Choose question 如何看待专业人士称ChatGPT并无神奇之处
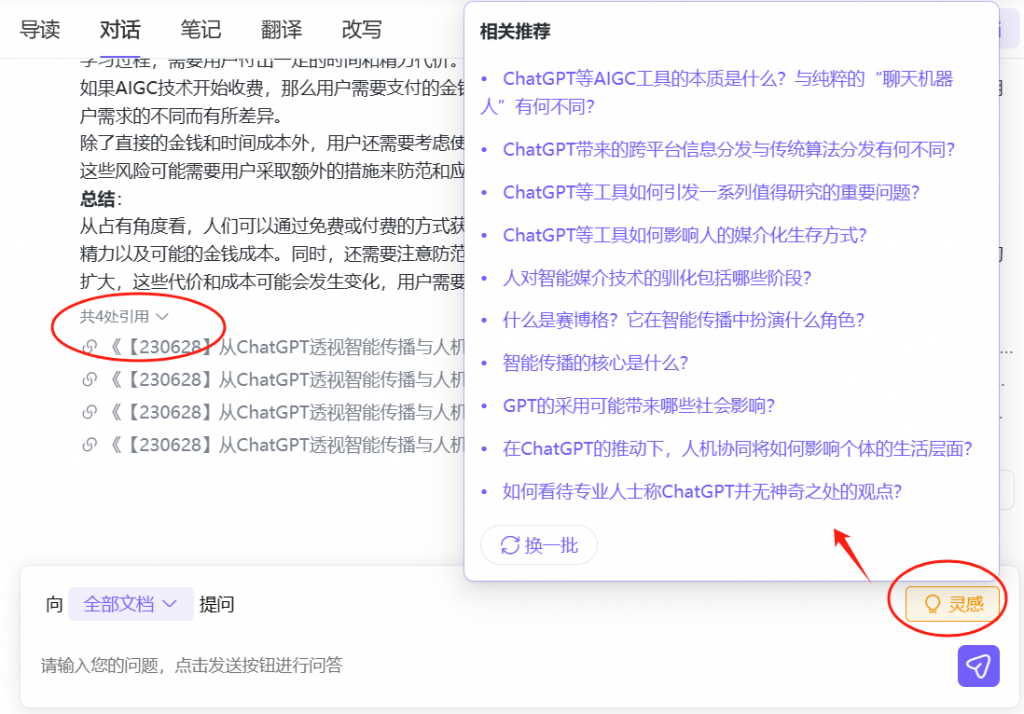Viewport: 1024px width, 714px height. click(701, 491)
